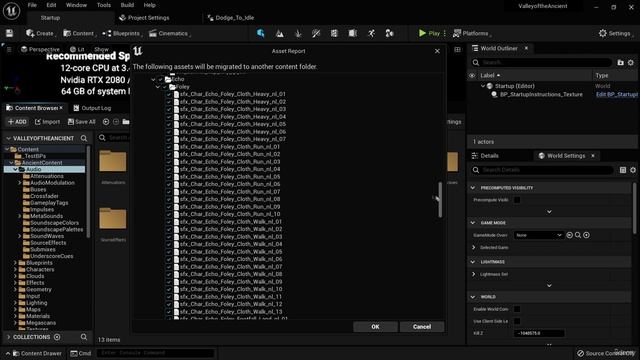Click ADD button in Content Browser
Image resolution: width=640 pixels, height=360 pixels.
17,122
